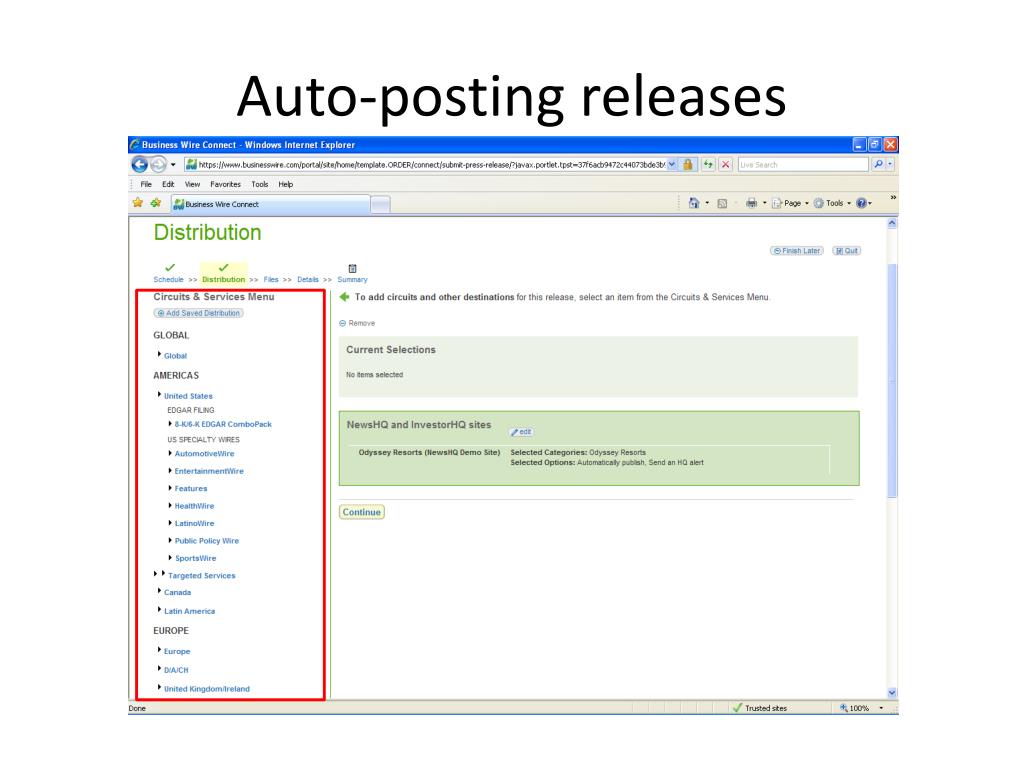Click Add Saved Distribution button
1024x768 pixels.
point(199,313)
